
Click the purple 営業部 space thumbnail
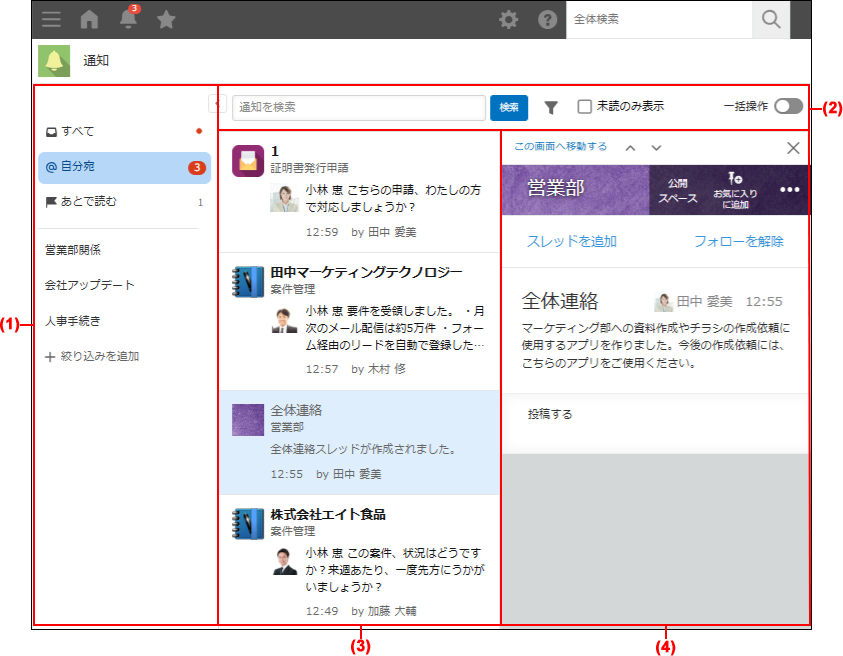(248, 419)
